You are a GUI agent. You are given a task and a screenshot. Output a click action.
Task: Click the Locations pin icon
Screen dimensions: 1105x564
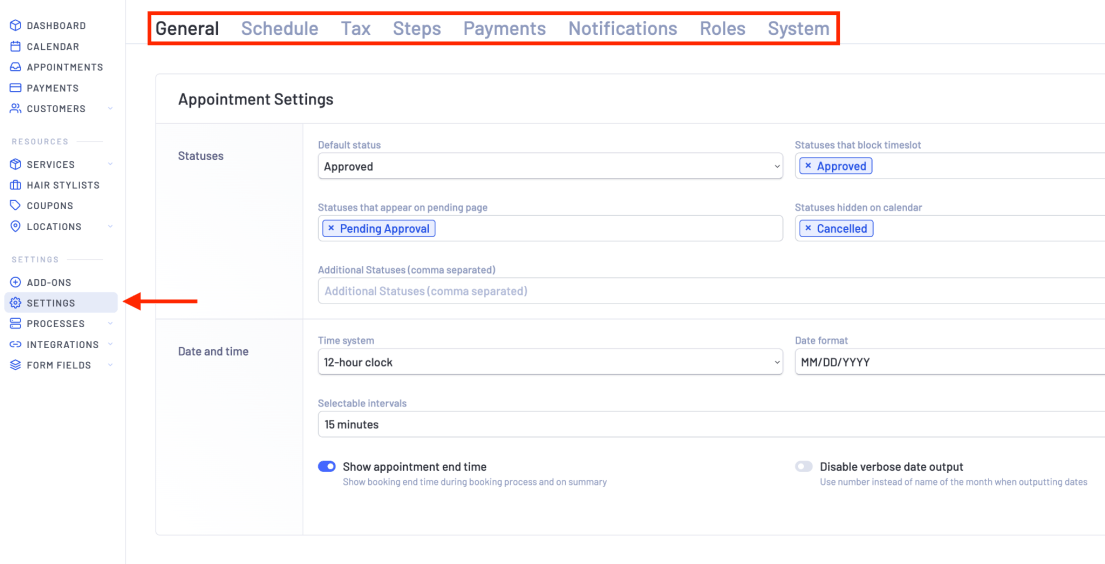(x=16, y=226)
